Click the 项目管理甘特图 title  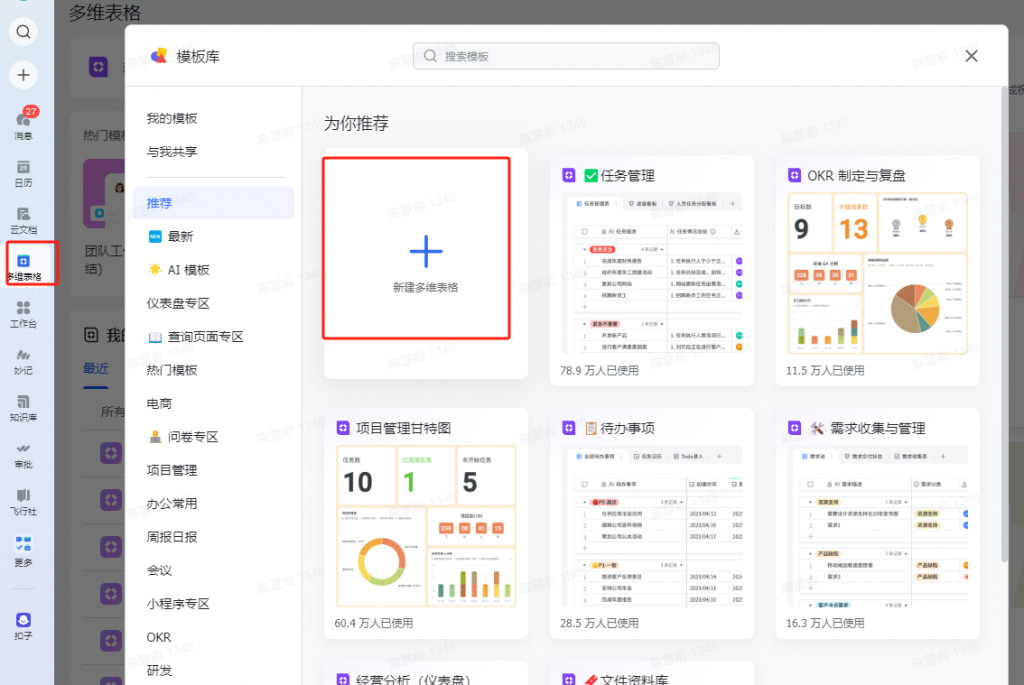[x=404, y=428]
